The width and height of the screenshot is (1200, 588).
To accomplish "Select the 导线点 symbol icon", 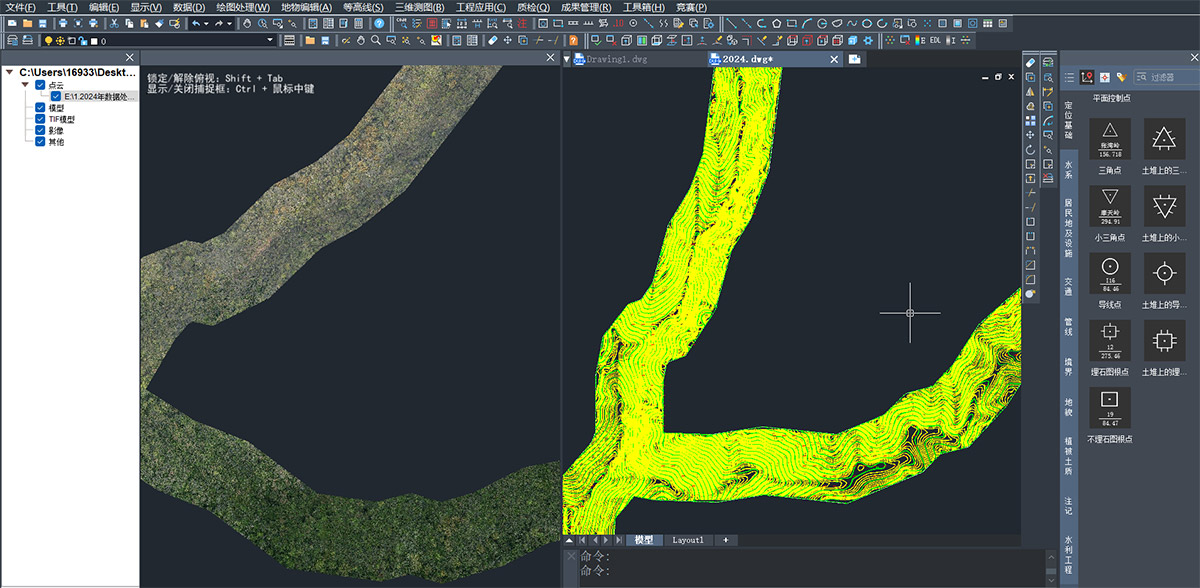I will 1109,273.
